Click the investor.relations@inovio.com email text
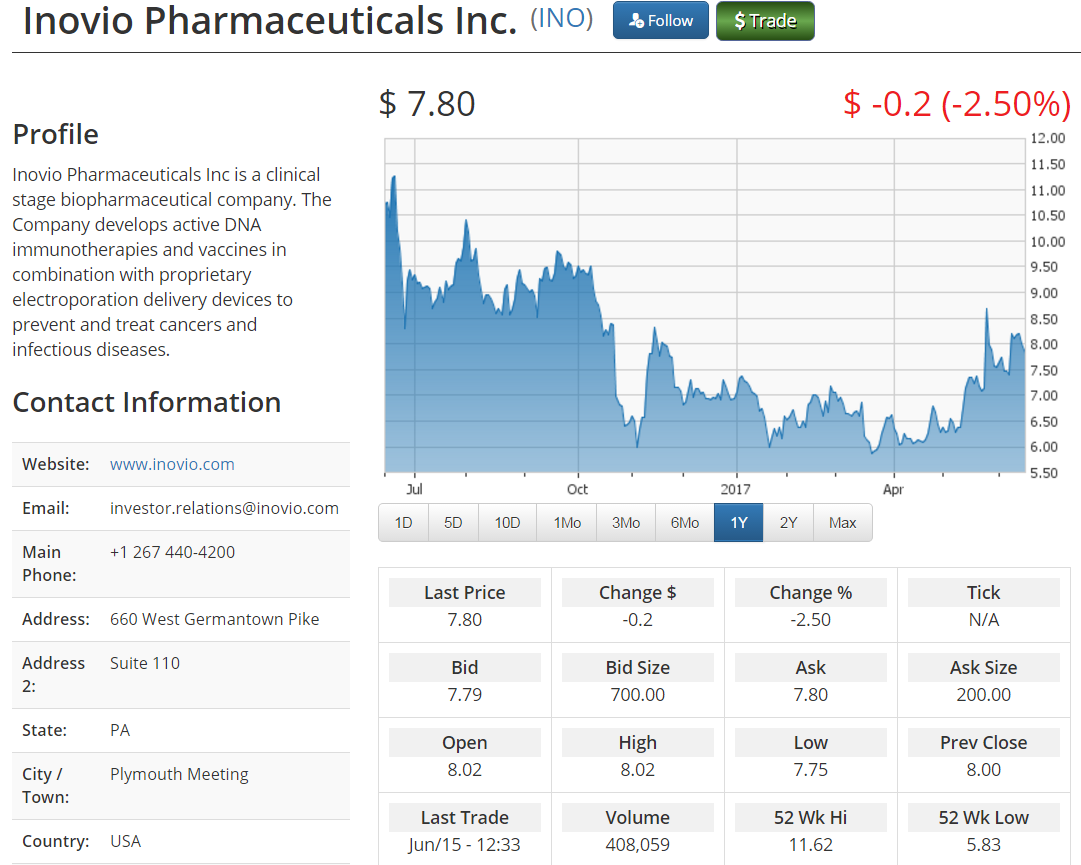Viewport: 1081px width, 865px height. click(224, 509)
